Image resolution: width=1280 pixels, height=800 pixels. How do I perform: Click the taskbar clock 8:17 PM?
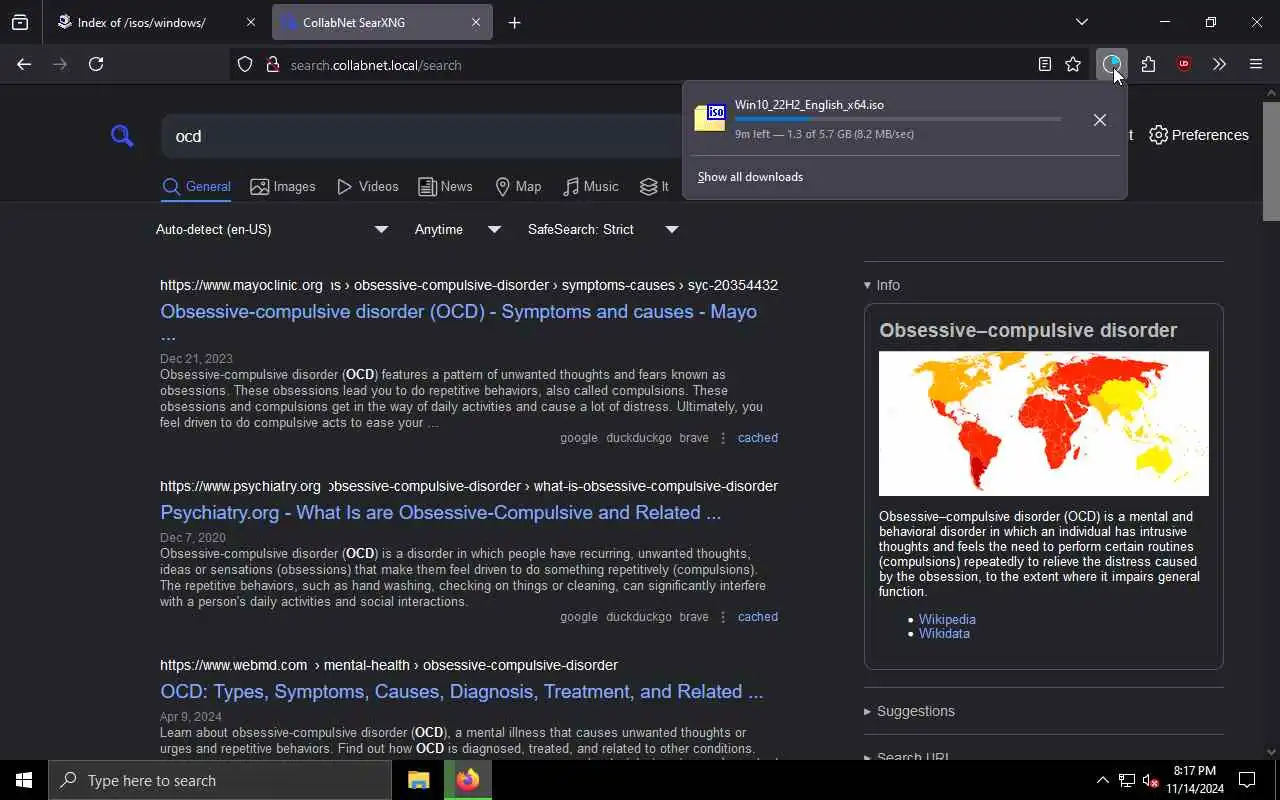[1195, 780]
